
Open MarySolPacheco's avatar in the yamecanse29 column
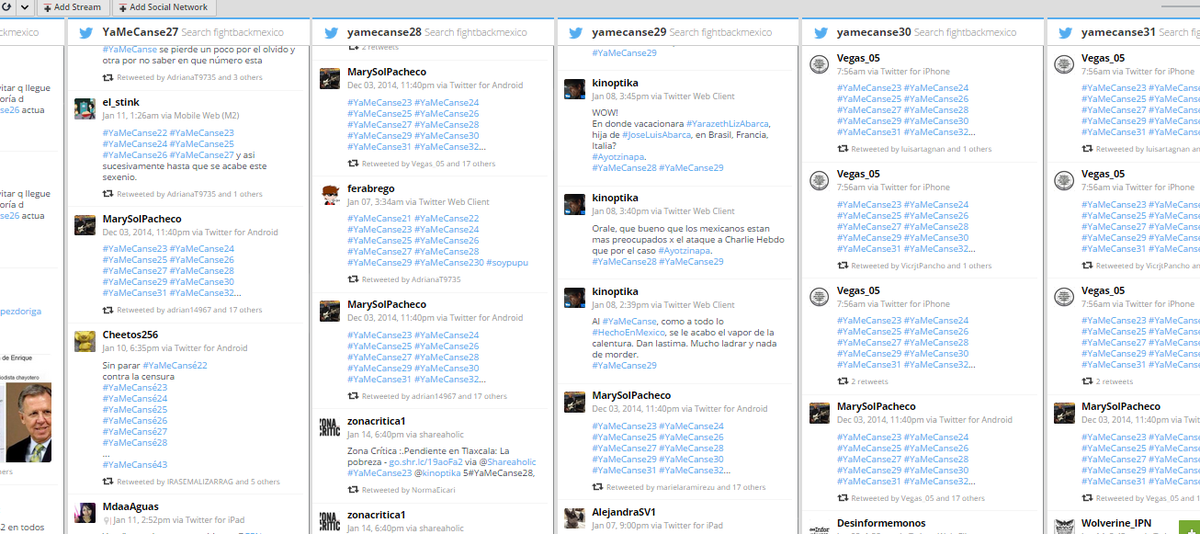575,401
